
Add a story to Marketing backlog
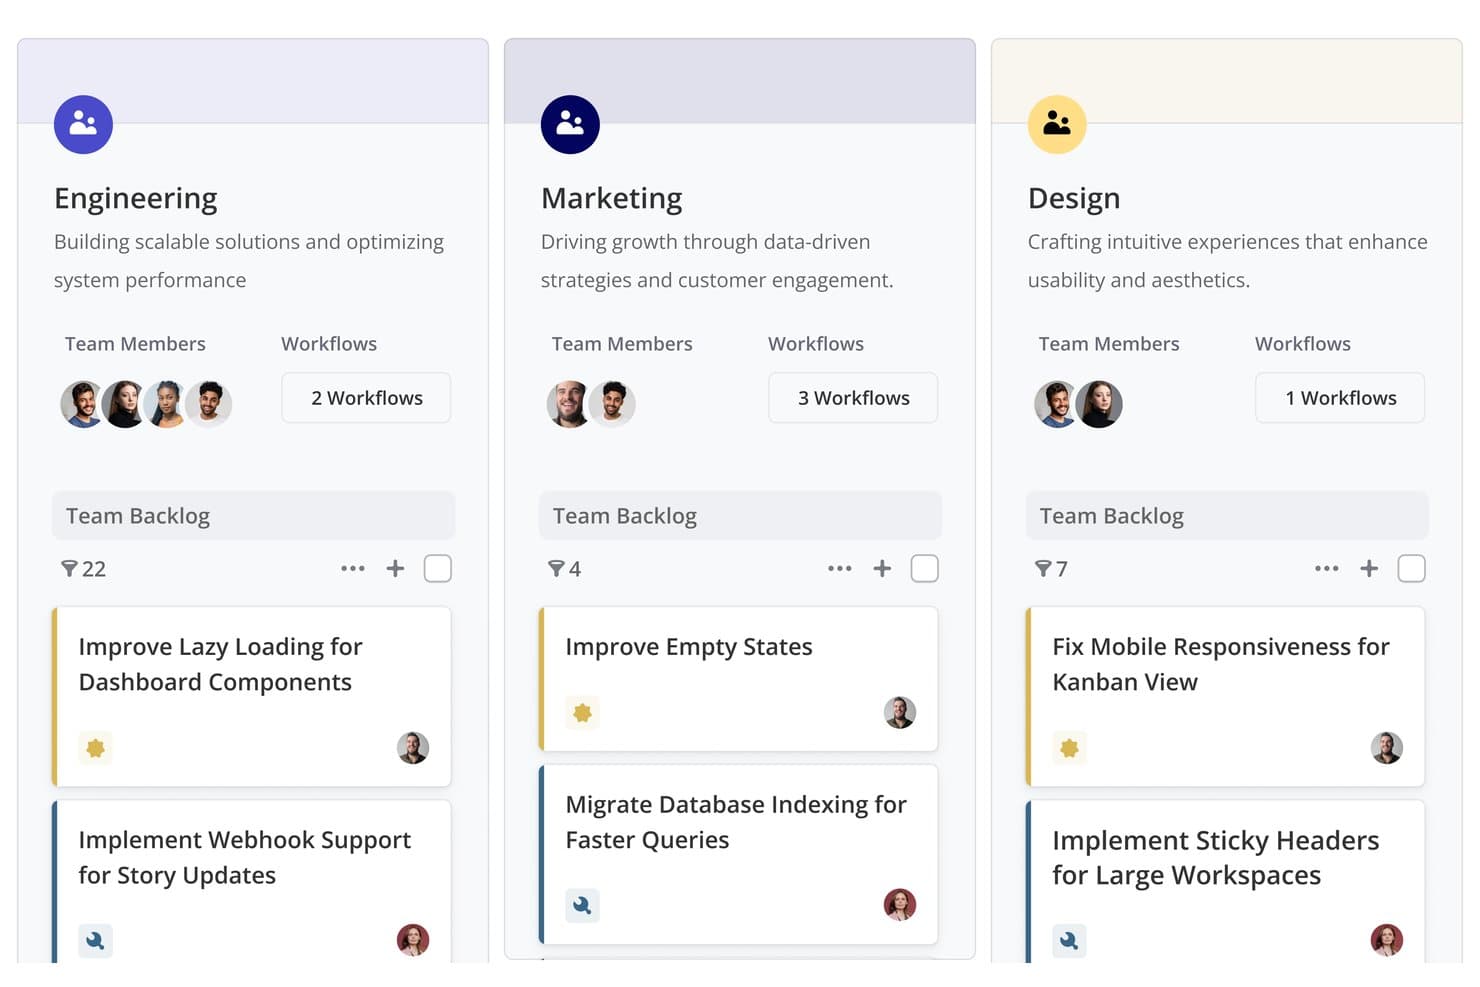[x=882, y=568]
